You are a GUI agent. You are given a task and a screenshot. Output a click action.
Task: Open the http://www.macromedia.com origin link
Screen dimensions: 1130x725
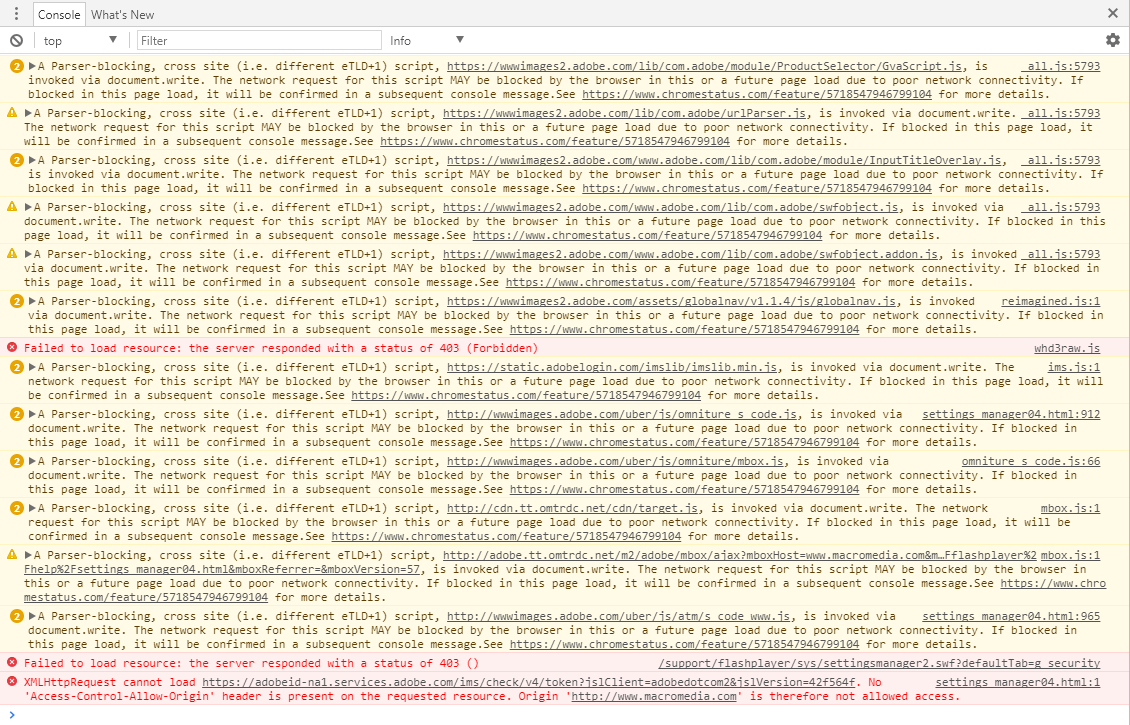tap(654, 696)
